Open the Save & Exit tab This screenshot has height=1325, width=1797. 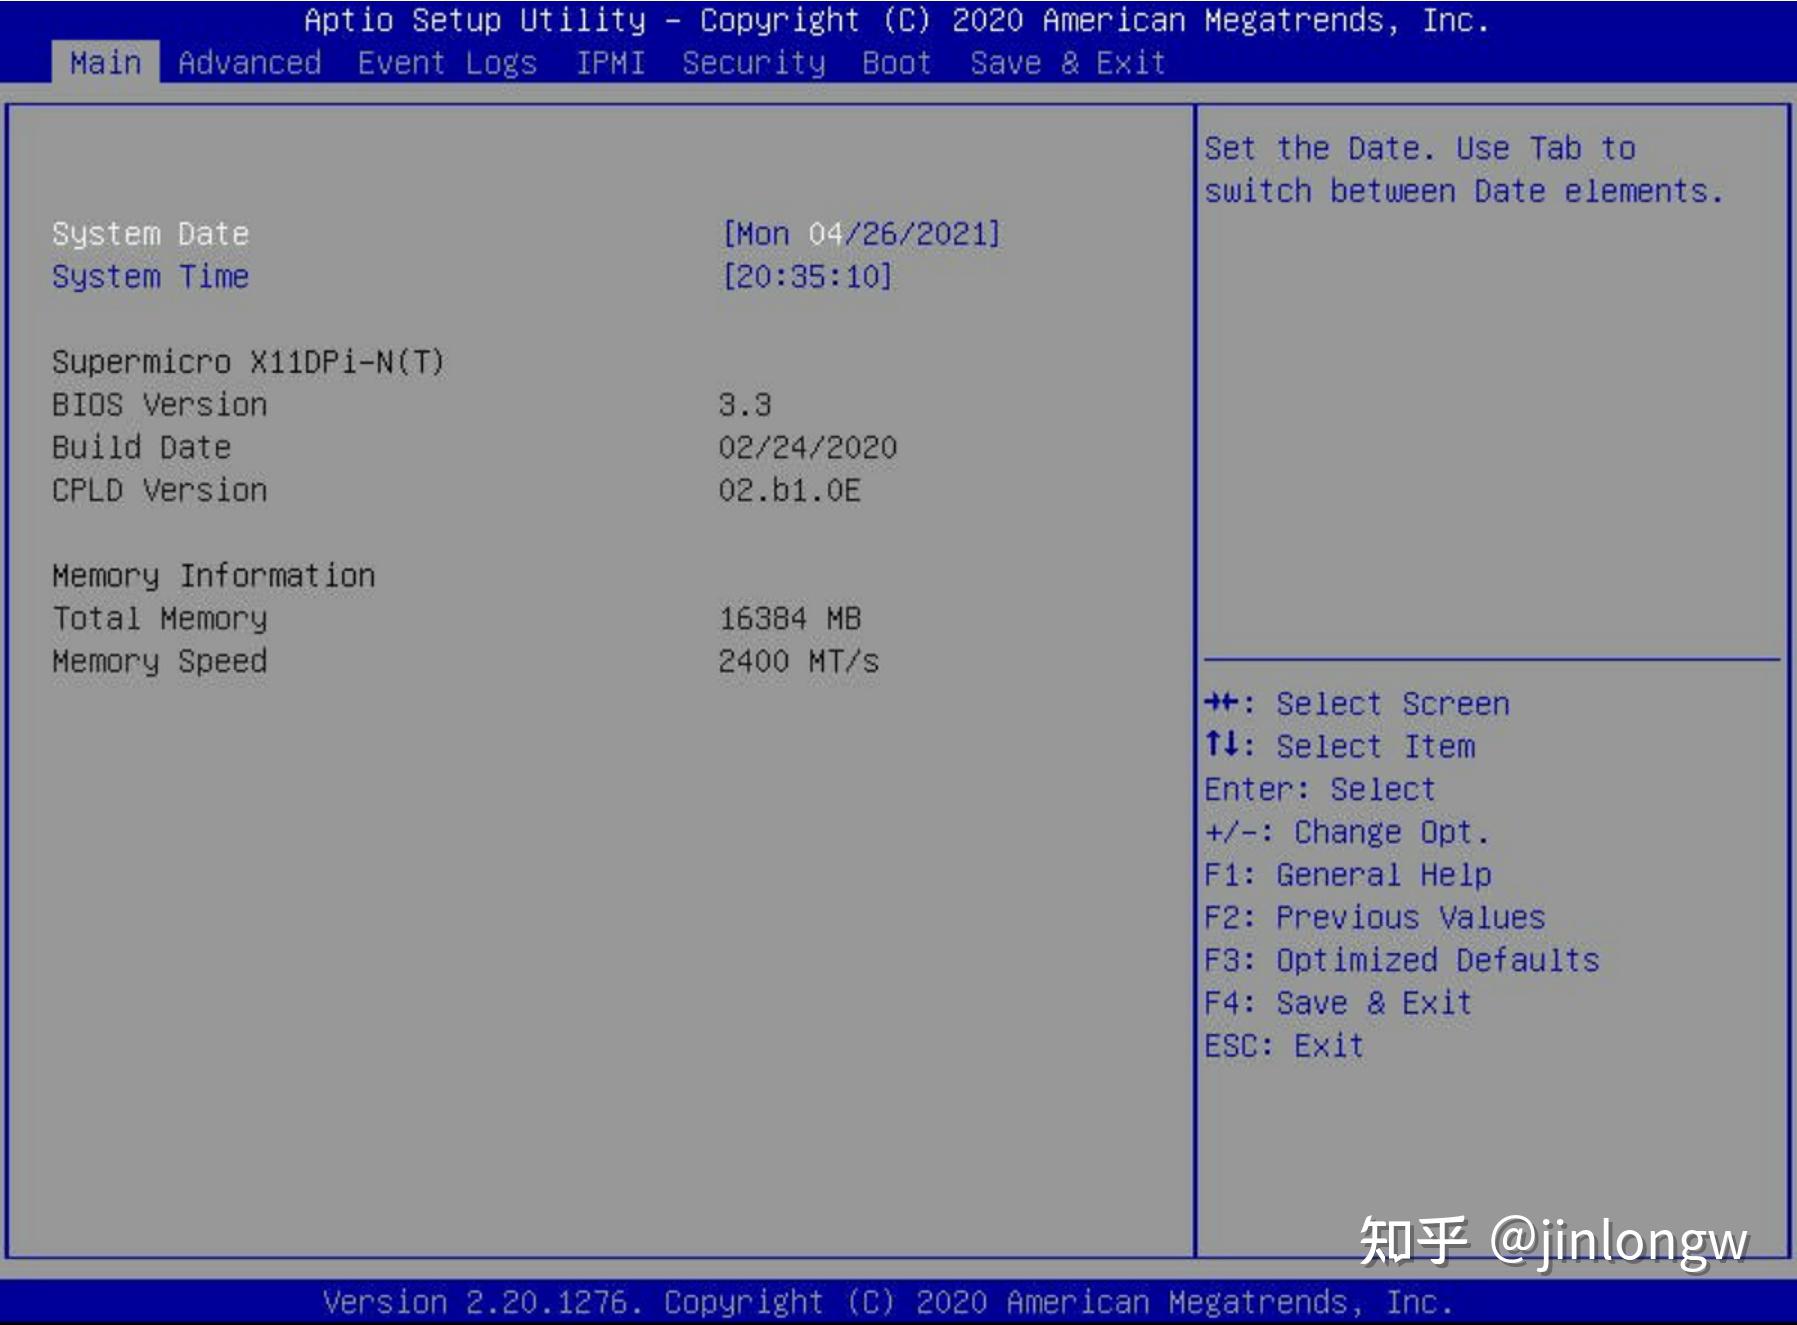coord(1067,63)
